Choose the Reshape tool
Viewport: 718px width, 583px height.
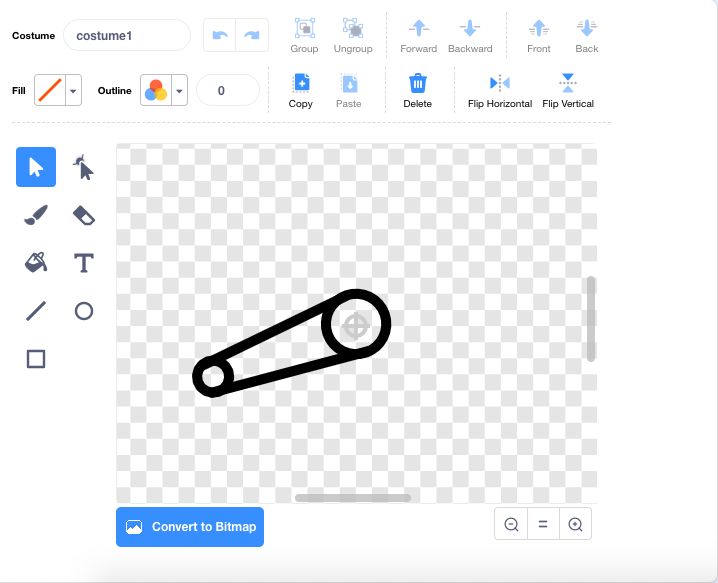tap(83, 167)
